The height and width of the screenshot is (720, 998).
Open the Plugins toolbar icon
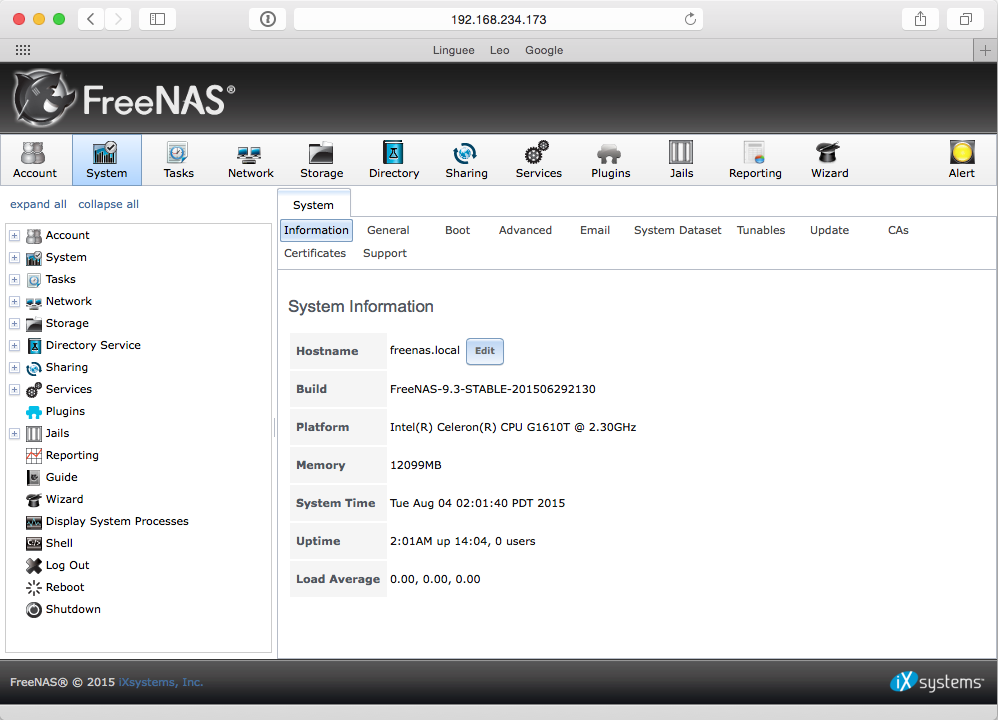coord(610,160)
